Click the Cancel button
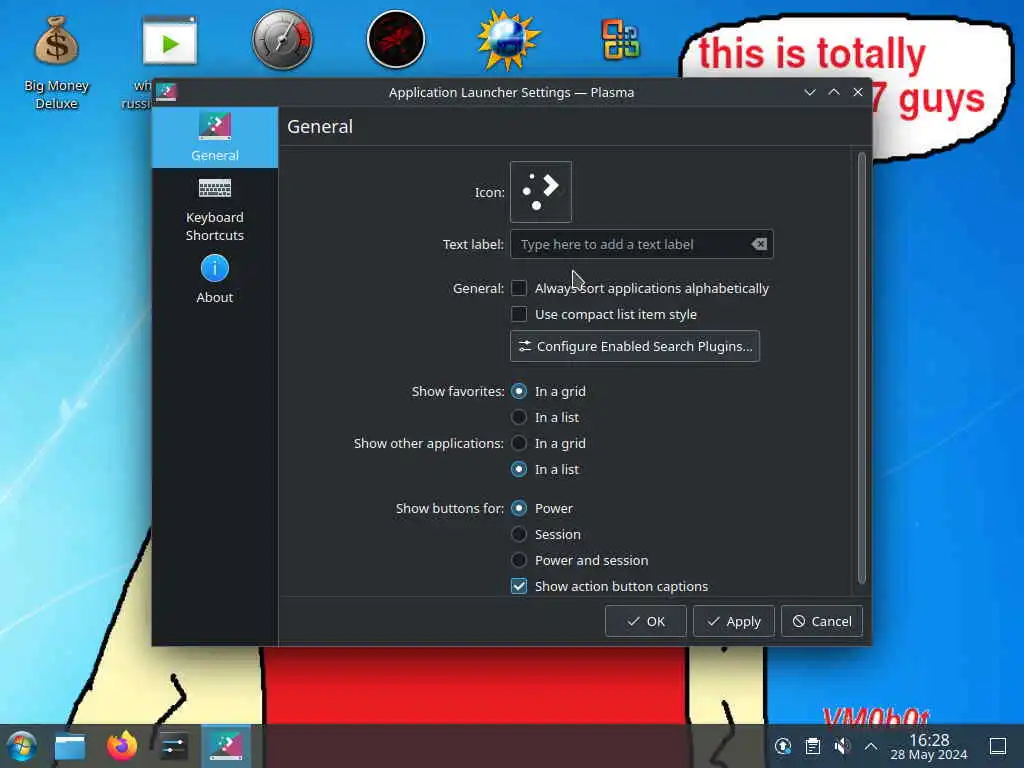The image size is (1024, 768). [822, 621]
